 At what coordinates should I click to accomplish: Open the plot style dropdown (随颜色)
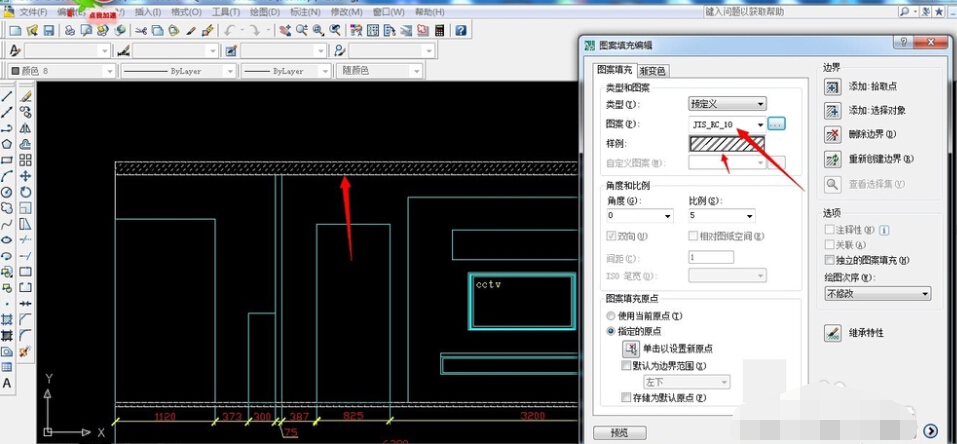379,71
